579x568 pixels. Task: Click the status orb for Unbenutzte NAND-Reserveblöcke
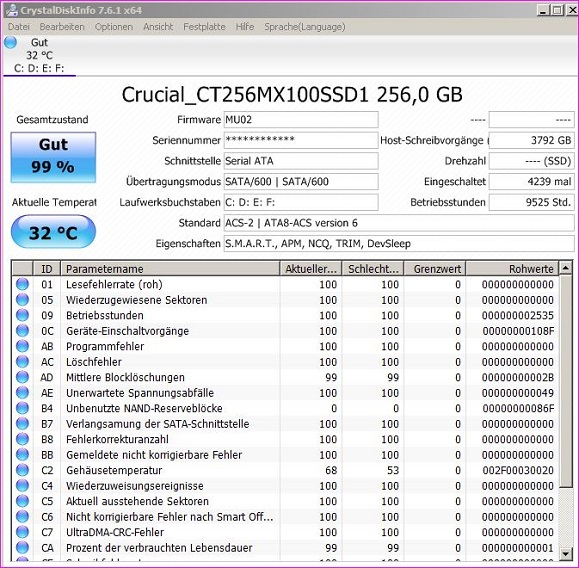22,408
